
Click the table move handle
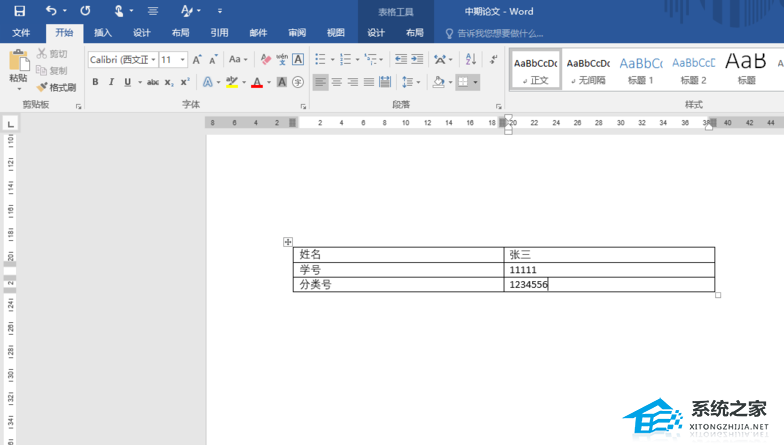[x=288, y=242]
